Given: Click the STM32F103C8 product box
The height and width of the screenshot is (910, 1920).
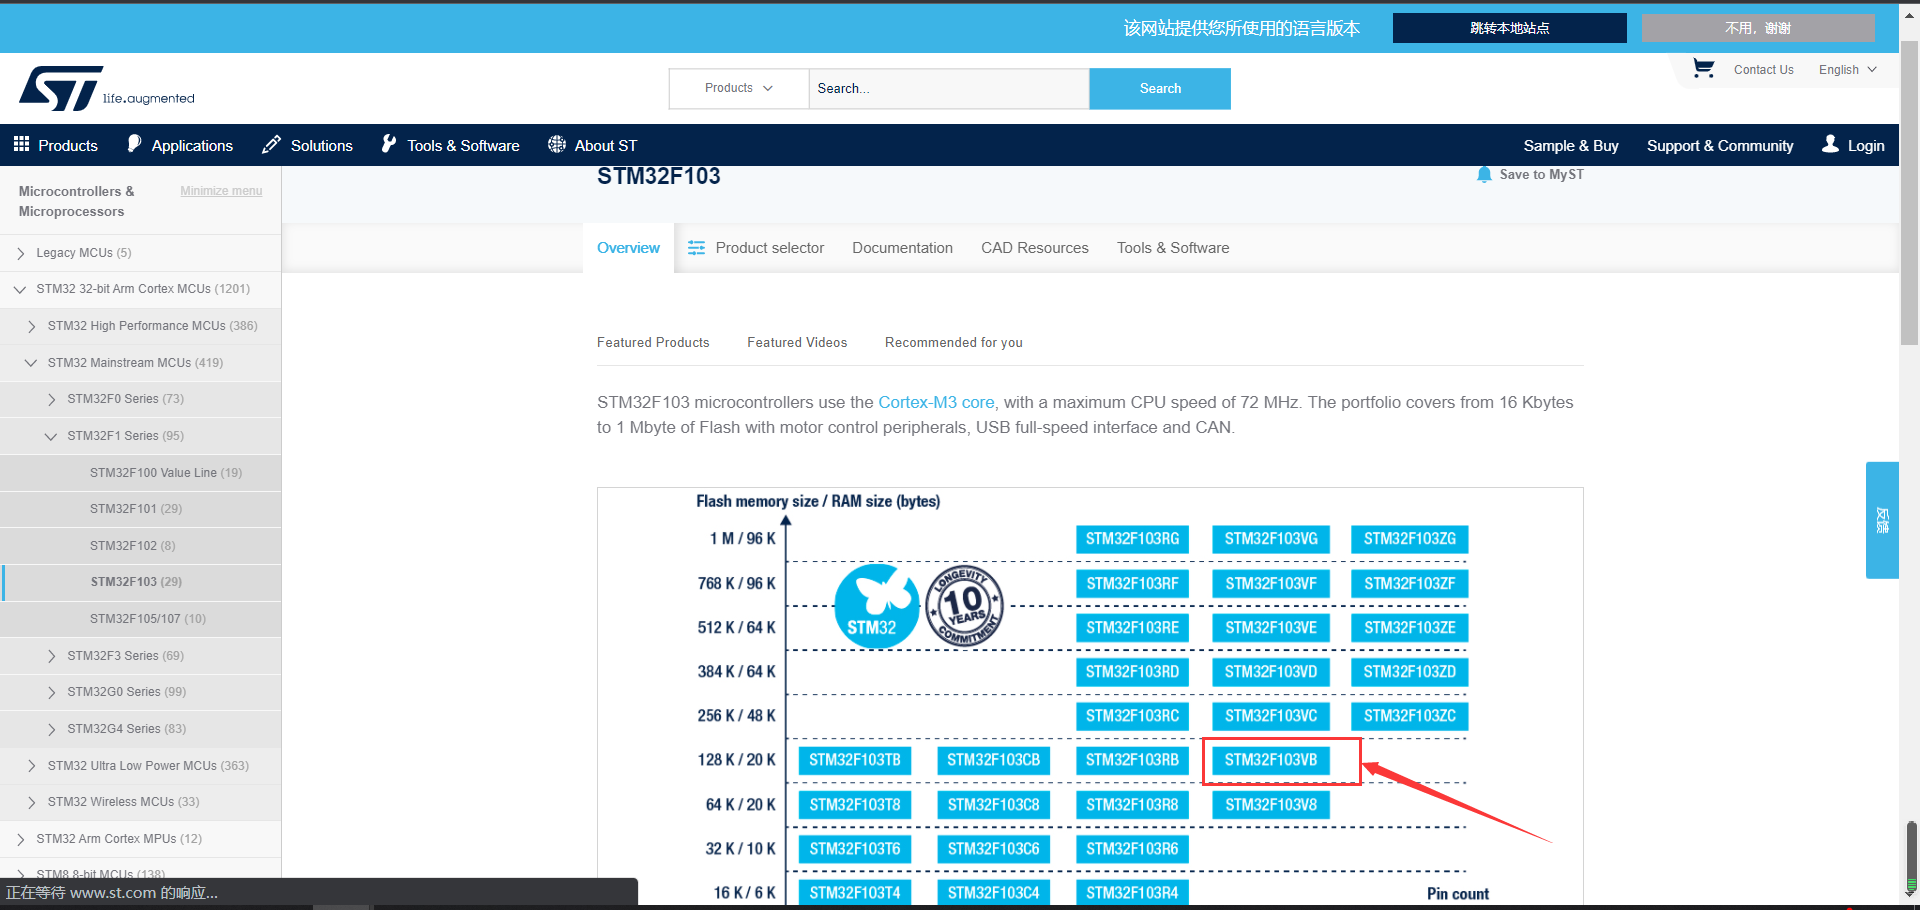Looking at the screenshot, I should tap(993, 805).
